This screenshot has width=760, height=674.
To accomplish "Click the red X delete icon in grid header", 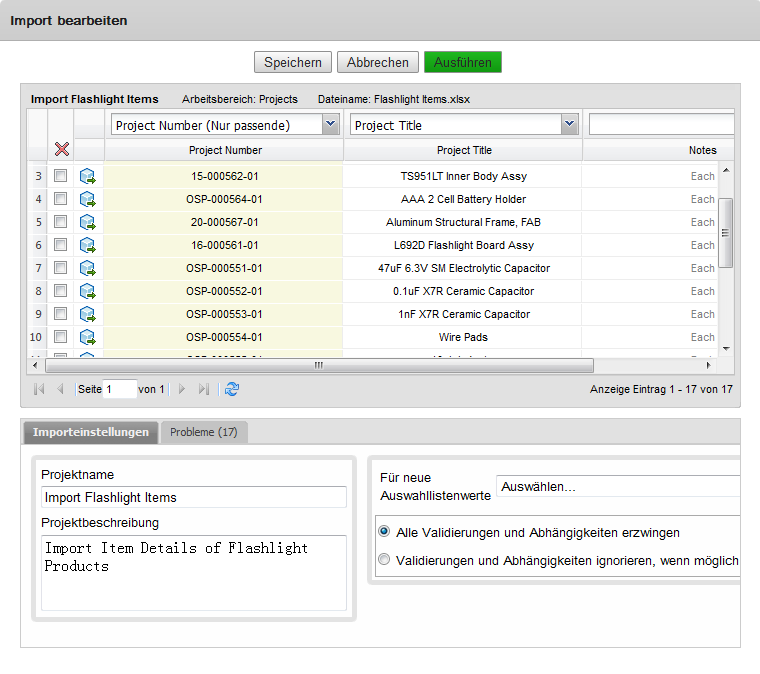I will (62, 149).
